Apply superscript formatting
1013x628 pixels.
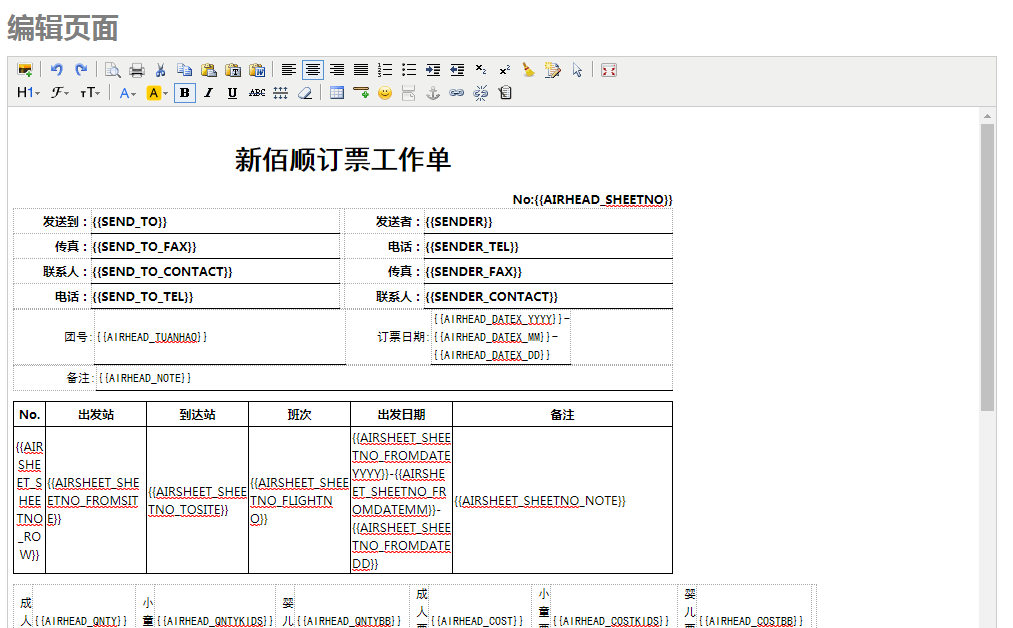pos(505,70)
